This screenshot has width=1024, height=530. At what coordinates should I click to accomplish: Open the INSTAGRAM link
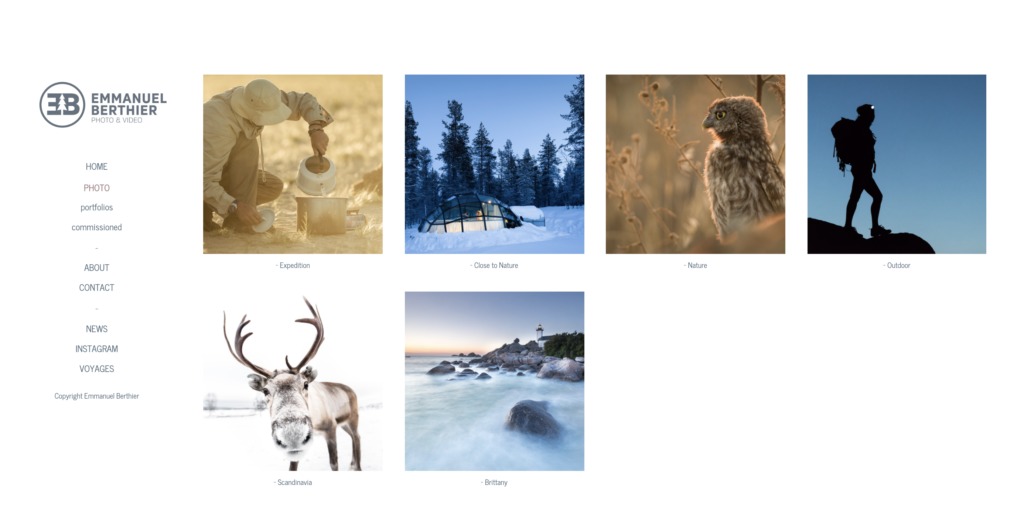click(x=97, y=349)
